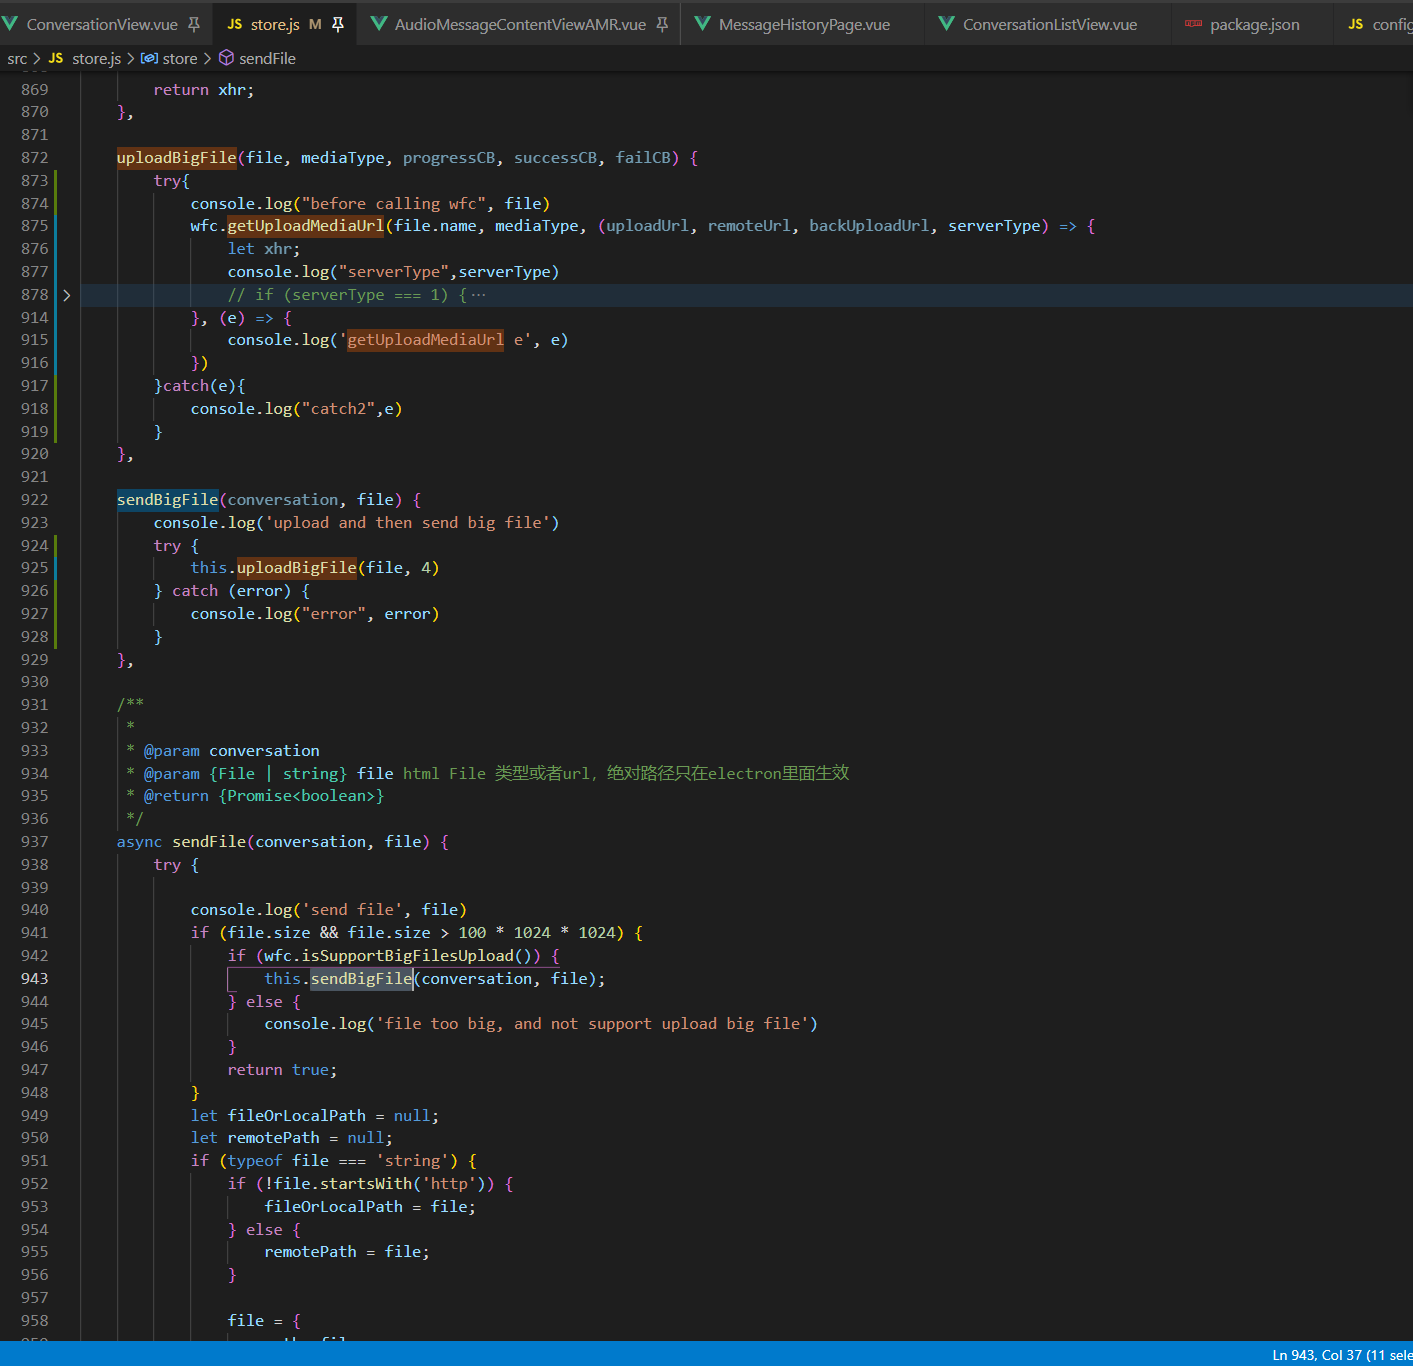Unpin the AudioMessageContentViewAMR.vue tab
The width and height of the screenshot is (1413, 1366).
tap(662, 24)
